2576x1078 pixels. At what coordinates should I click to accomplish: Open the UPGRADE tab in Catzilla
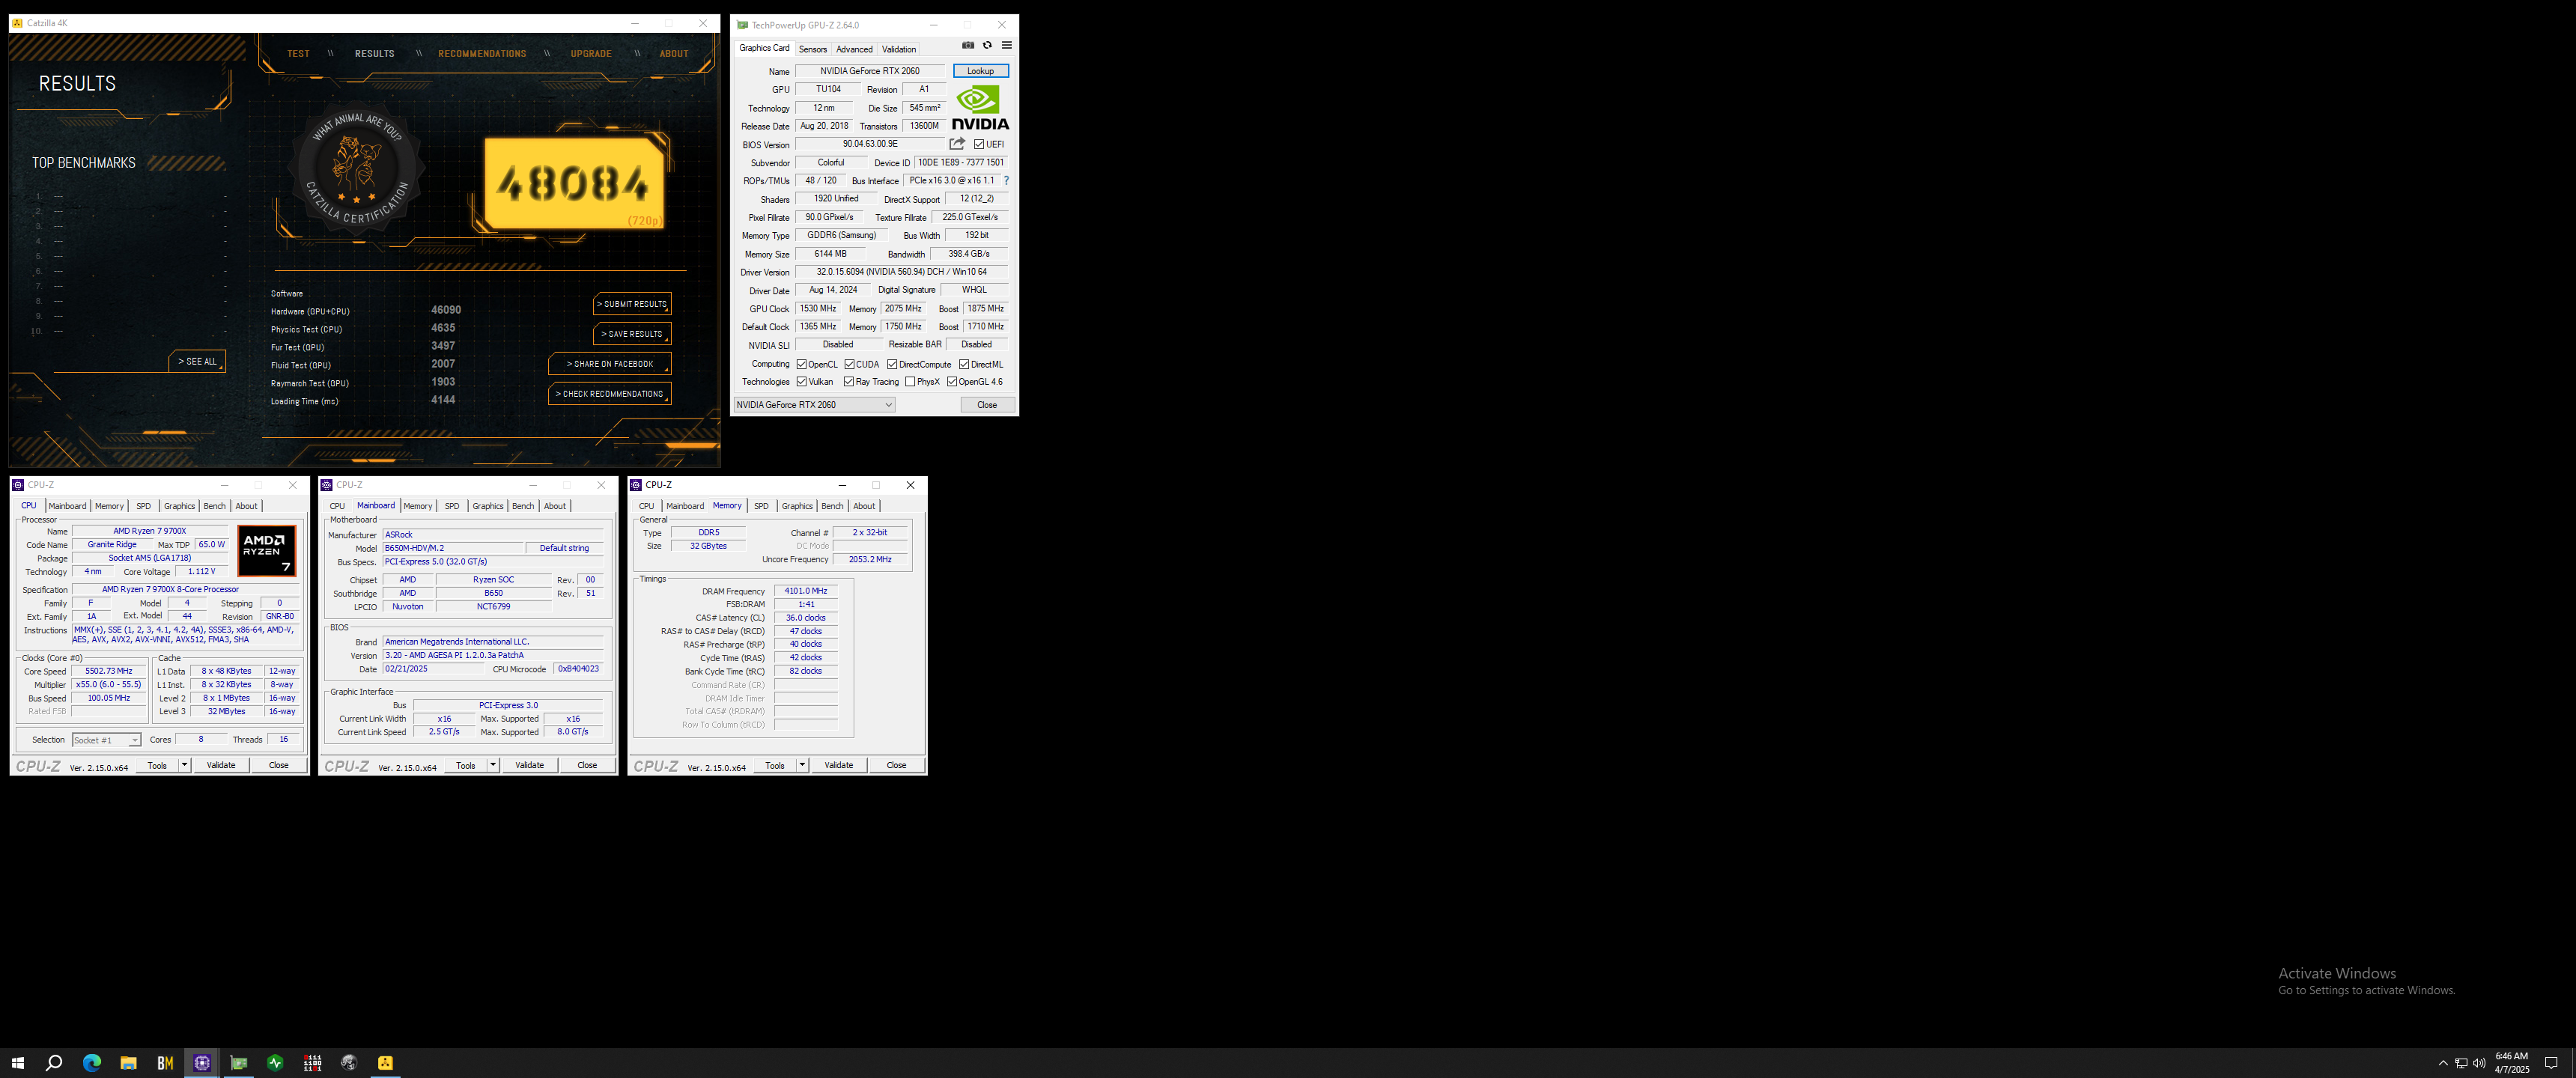click(x=591, y=54)
